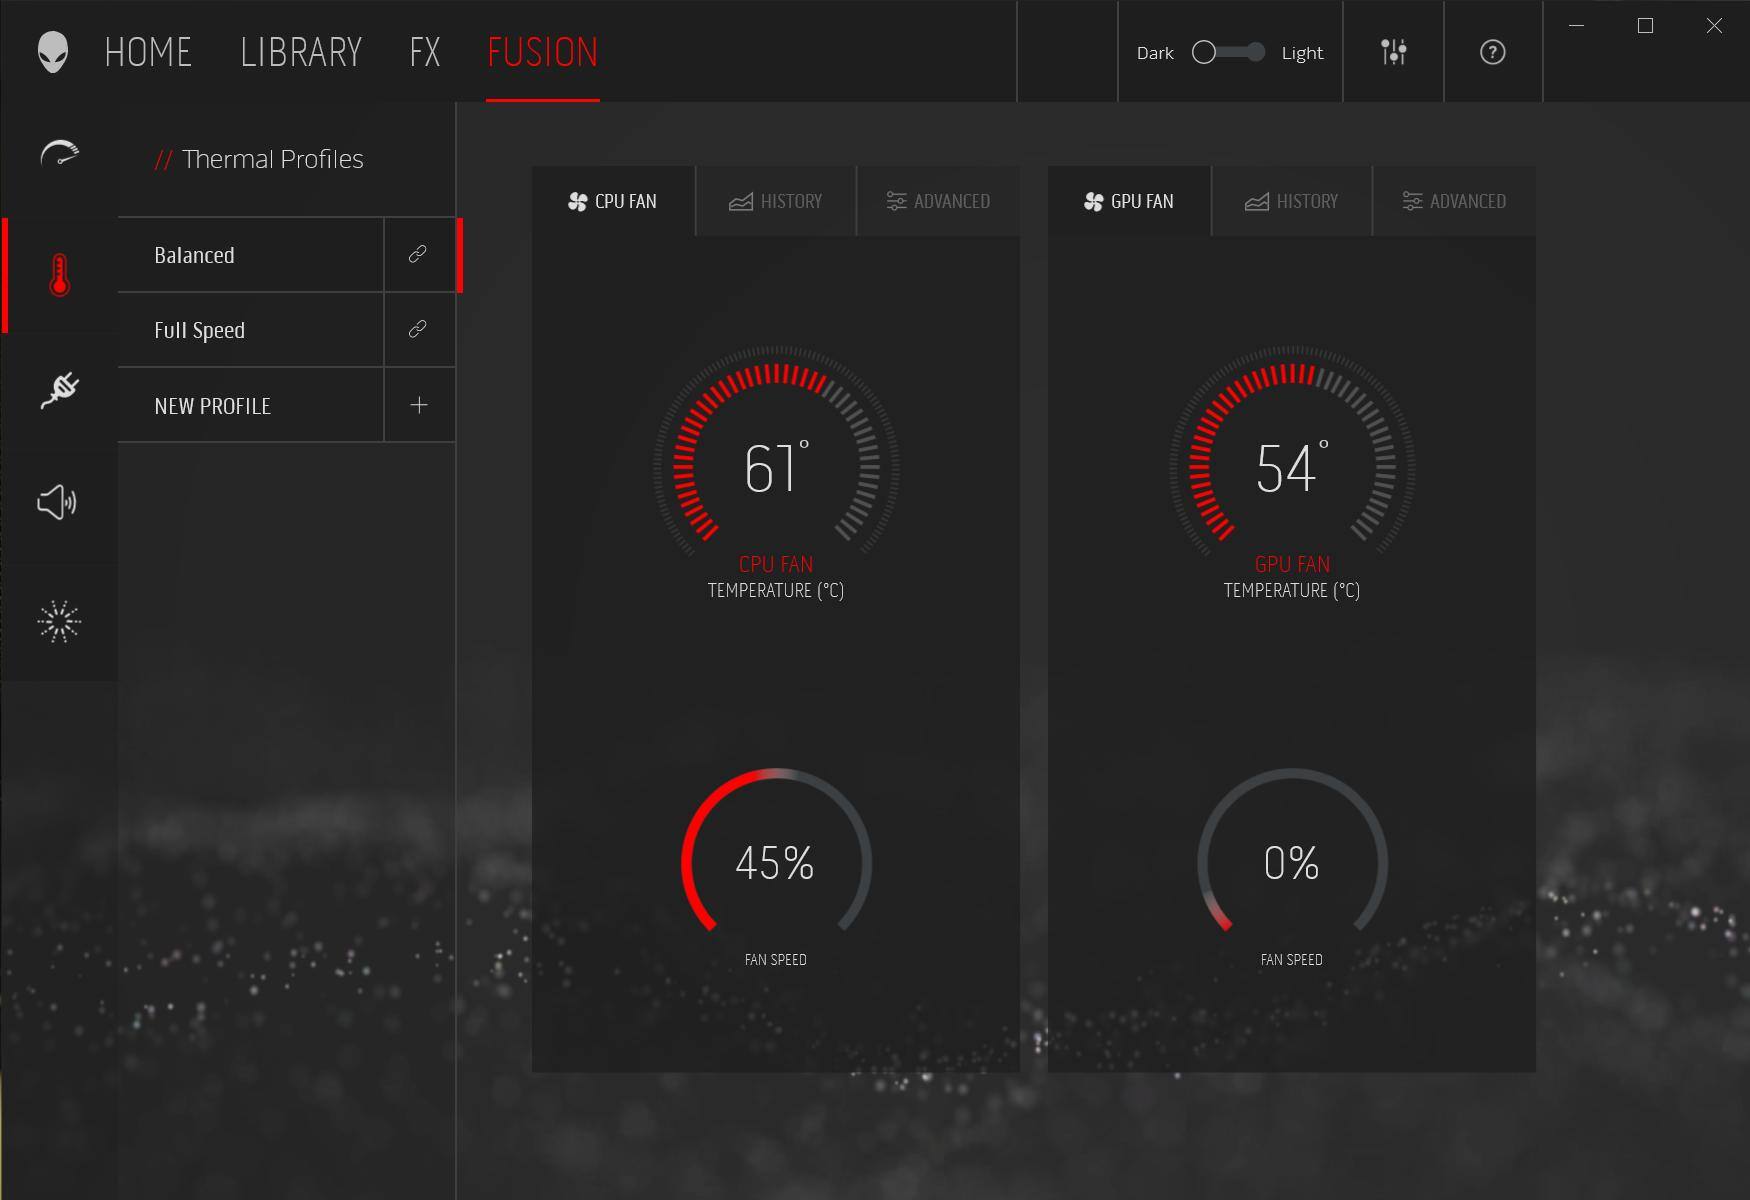Open the settings sliders icon
The image size is (1750, 1200).
(1393, 52)
